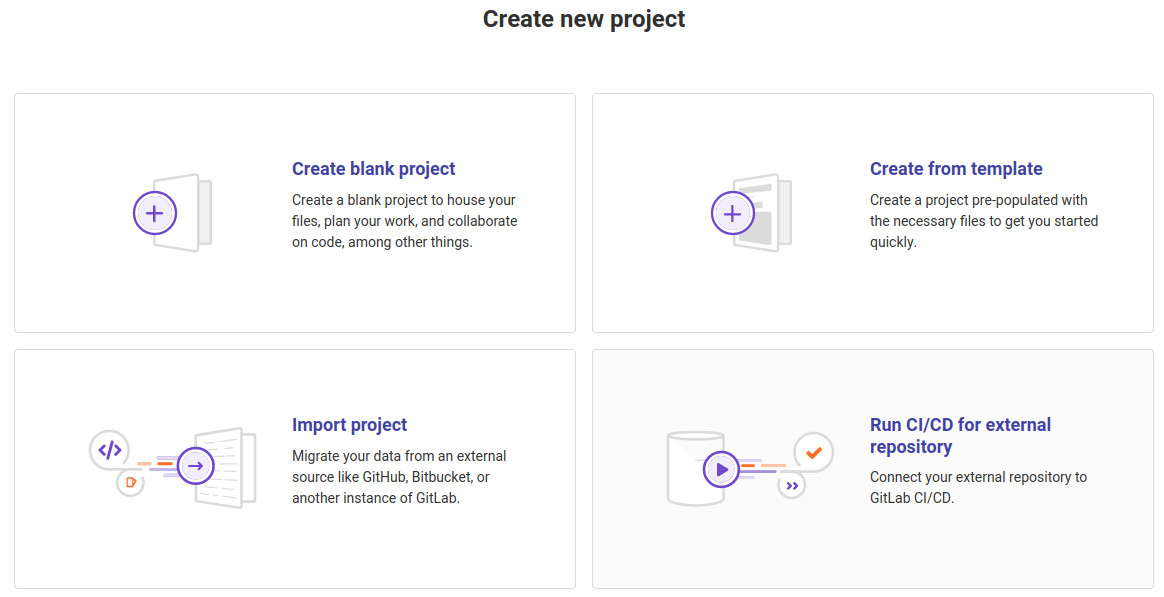Open the Import project link
The height and width of the screenshot is (597, 1164).
pos(350,425)
